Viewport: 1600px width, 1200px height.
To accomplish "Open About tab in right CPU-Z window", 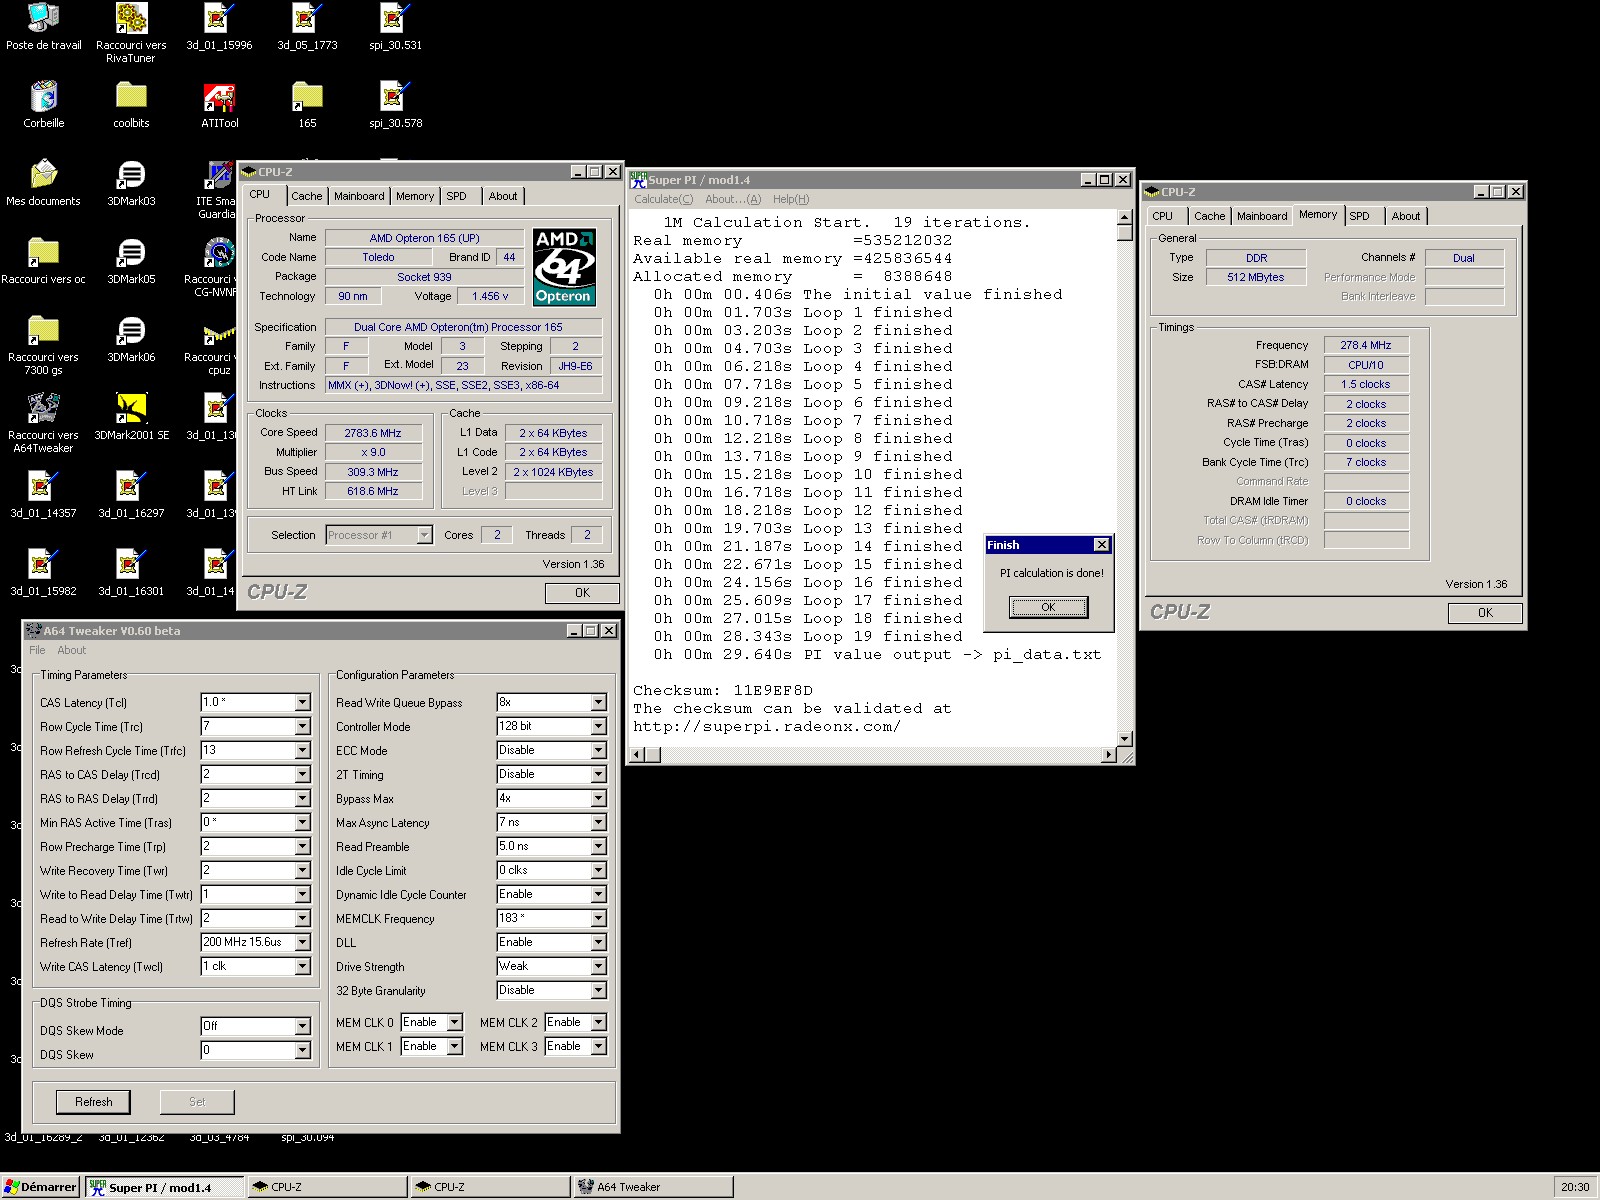I will click(x=1406, y=216).
